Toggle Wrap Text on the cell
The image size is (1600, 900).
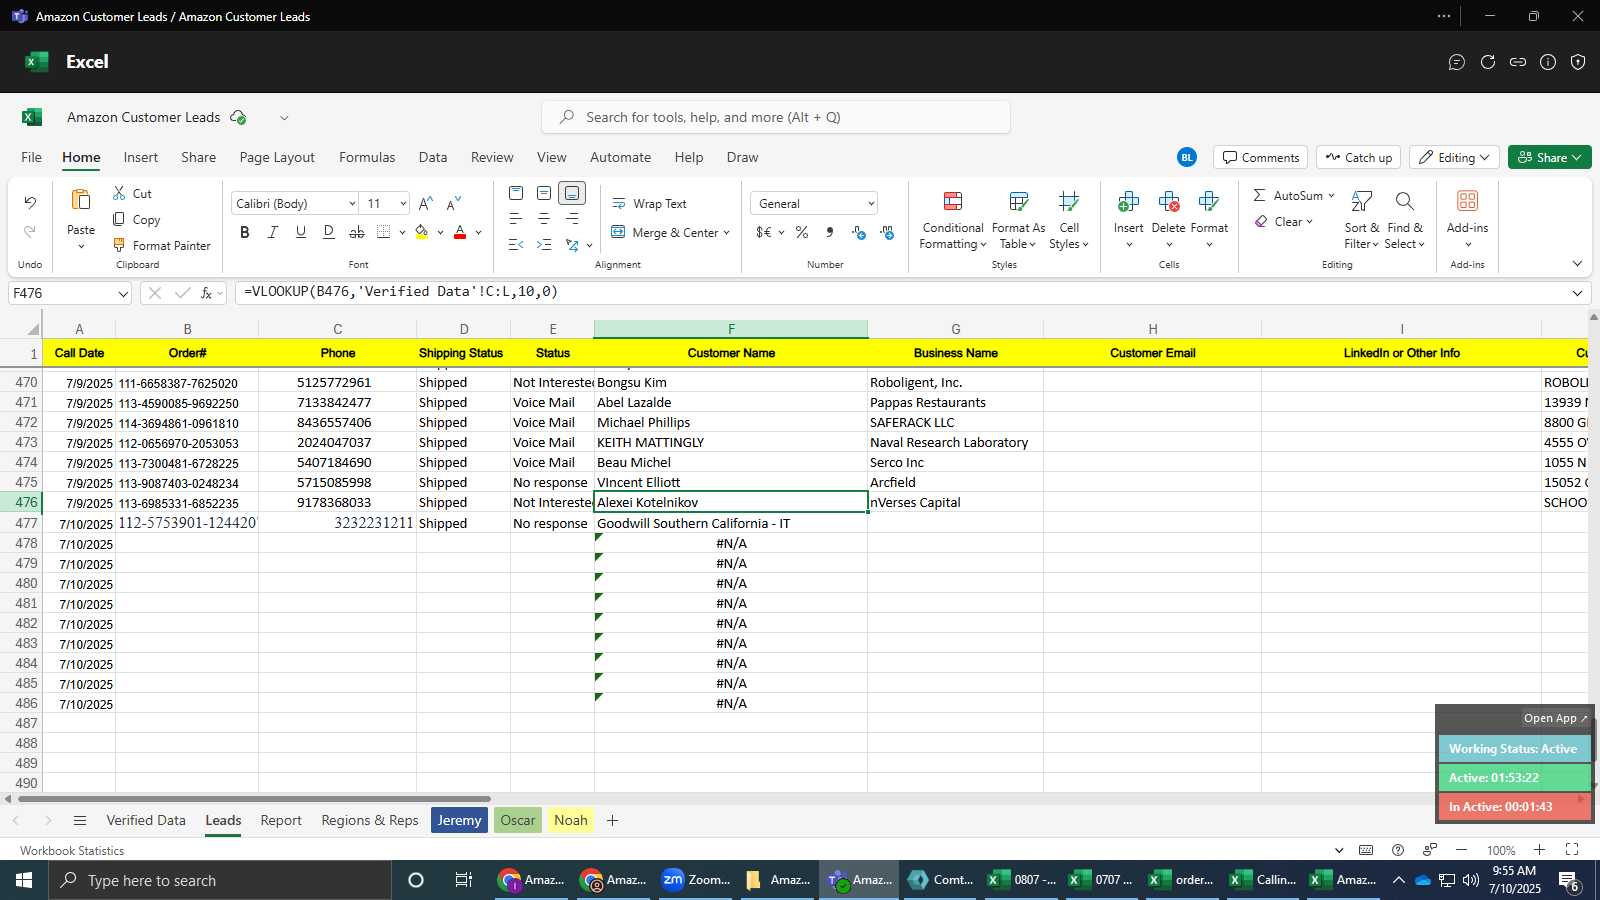(x=649, y=203)
